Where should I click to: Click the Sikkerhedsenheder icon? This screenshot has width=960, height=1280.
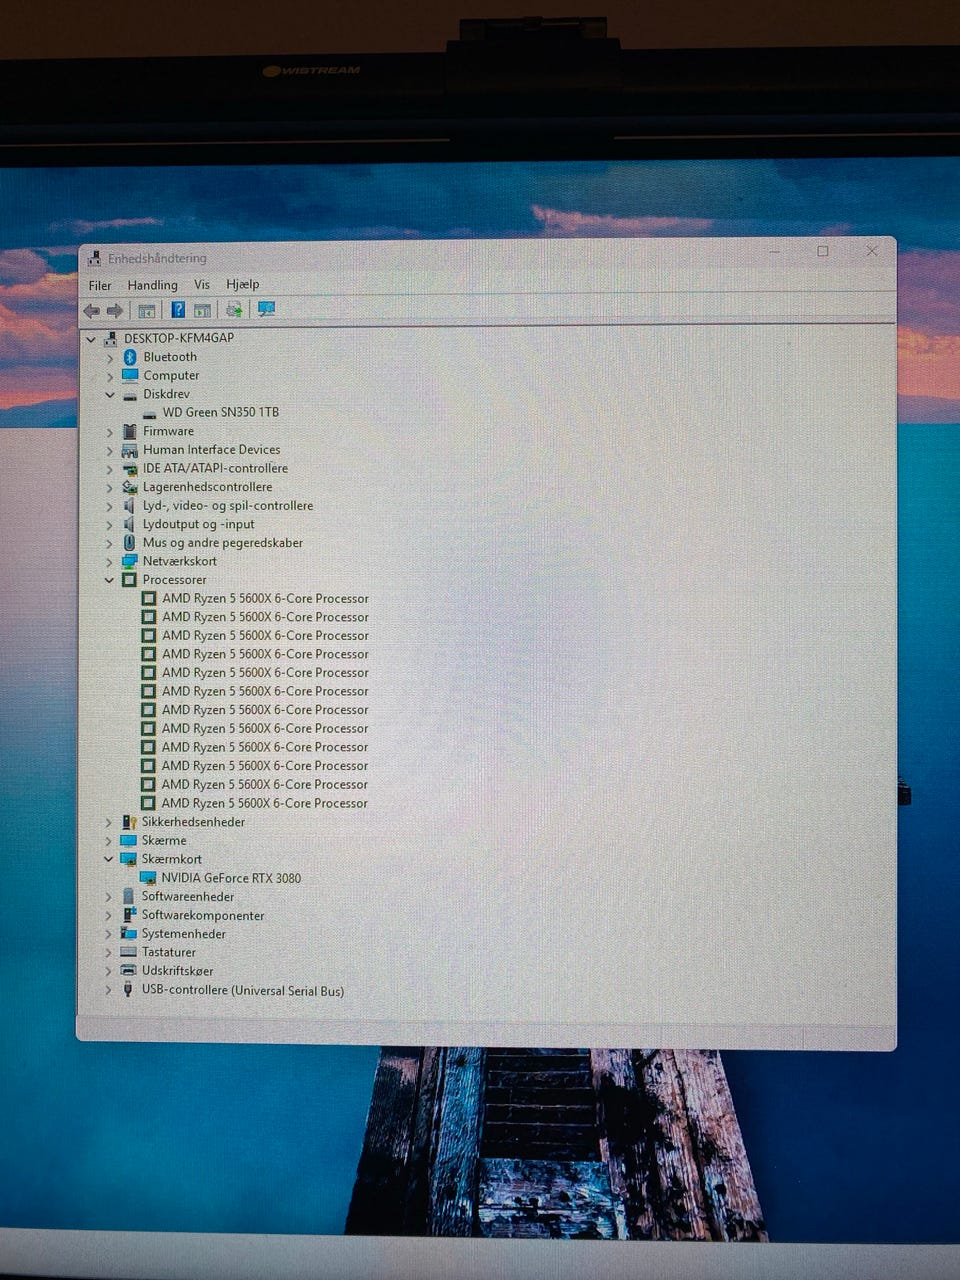click(129, 822)
